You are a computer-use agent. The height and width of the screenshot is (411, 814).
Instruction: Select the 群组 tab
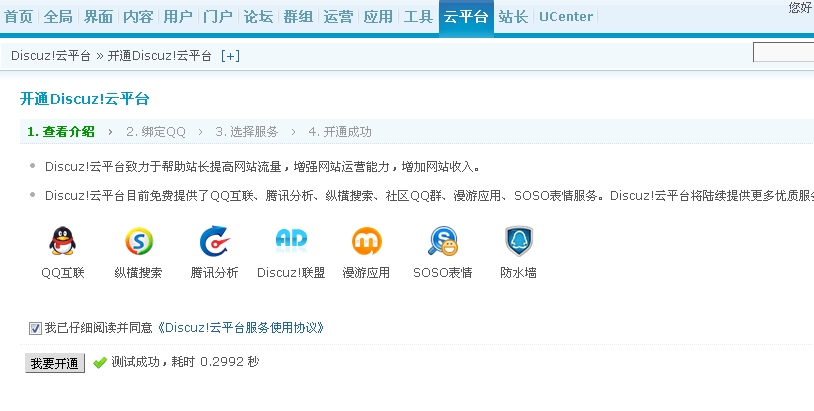(298, 17)
